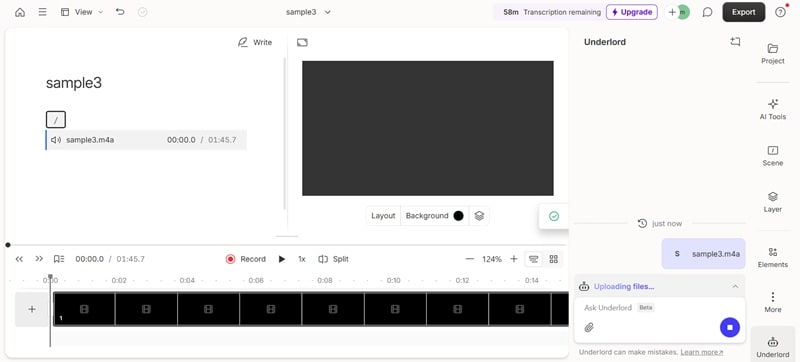Viewport: 800px width, 362px height.
Task: Click the playhead progress bar handle
Action: pos(8,245)
